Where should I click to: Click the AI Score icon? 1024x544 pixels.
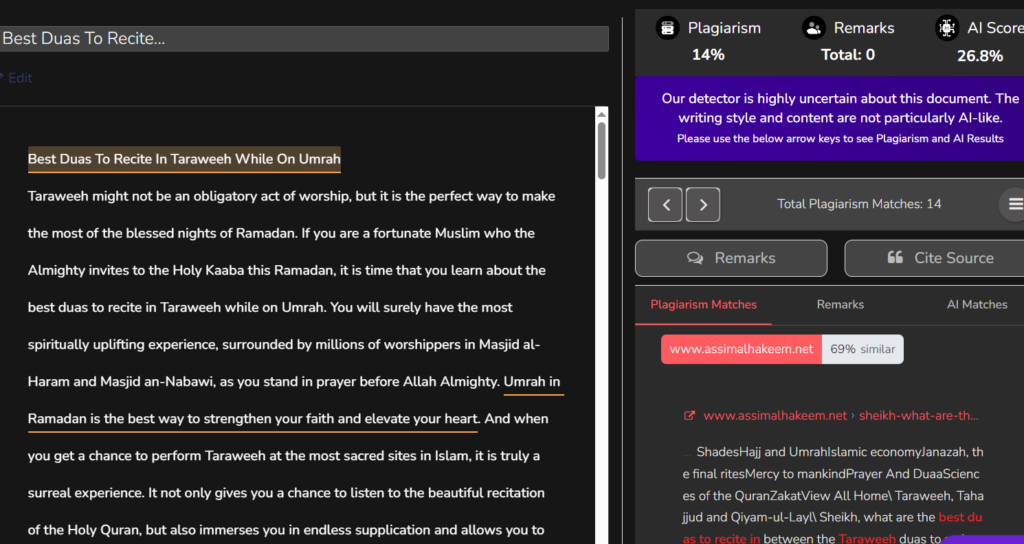point(946,28)
